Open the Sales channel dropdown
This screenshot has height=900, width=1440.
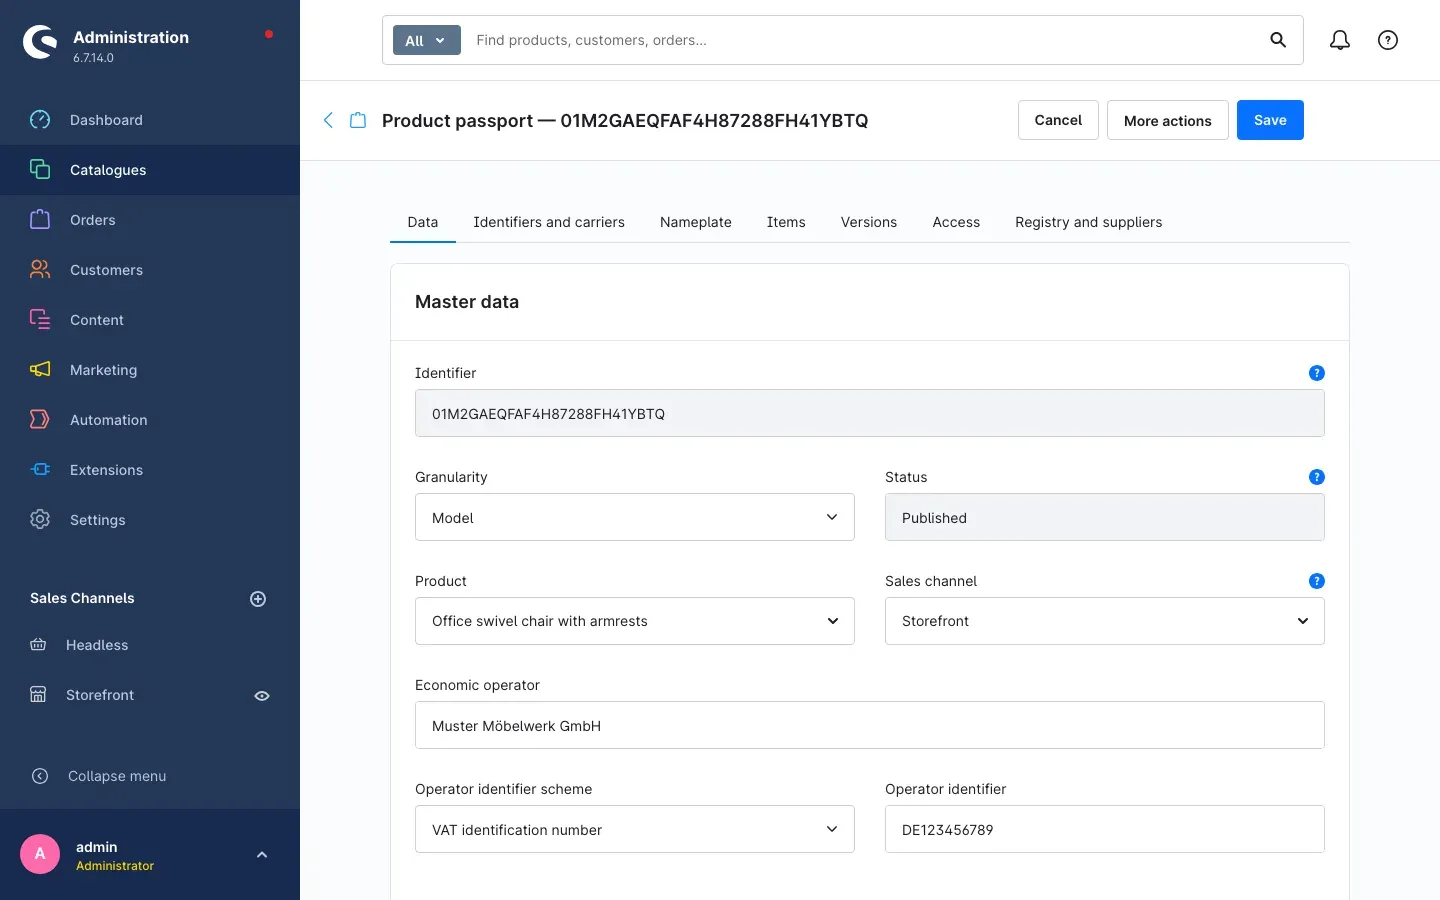click(1105, 621)
